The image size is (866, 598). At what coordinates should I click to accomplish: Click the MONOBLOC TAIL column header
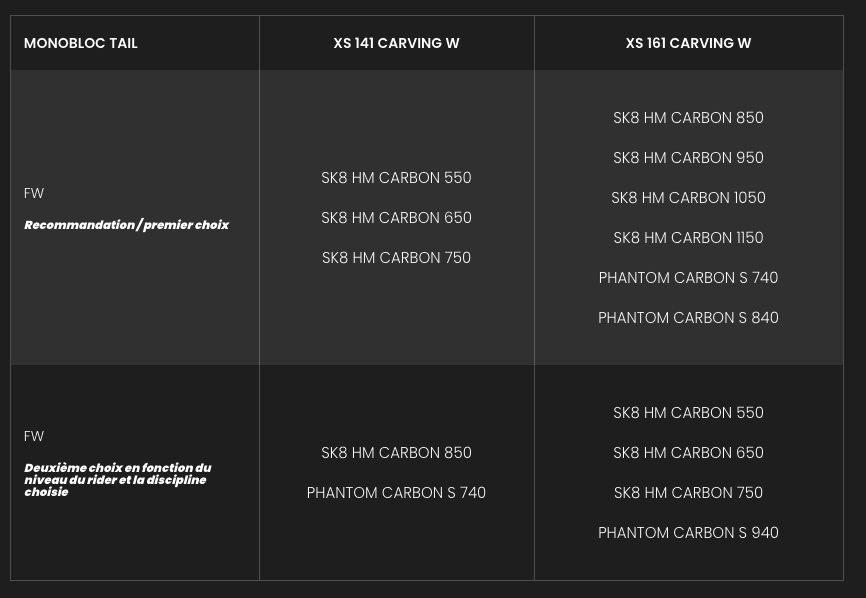81,43
